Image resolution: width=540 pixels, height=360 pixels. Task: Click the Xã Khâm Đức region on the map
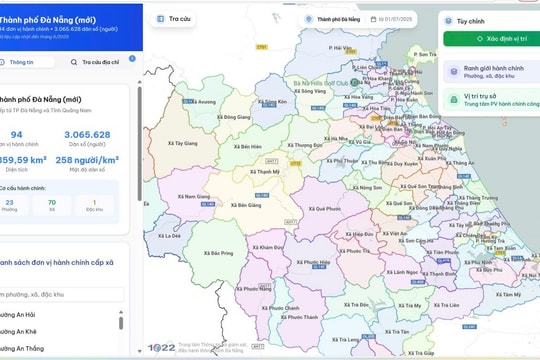[x=268, y=247]
